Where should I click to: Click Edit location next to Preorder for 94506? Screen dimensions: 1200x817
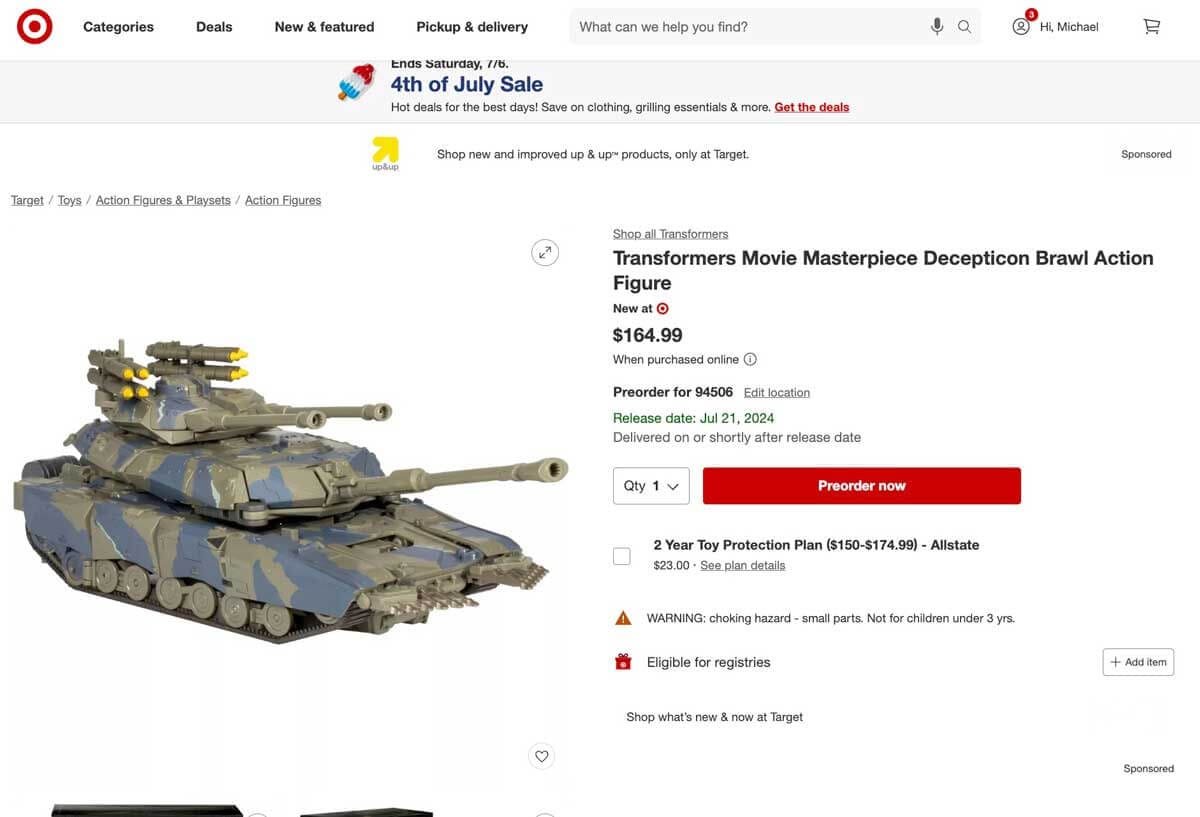[776, 392]
